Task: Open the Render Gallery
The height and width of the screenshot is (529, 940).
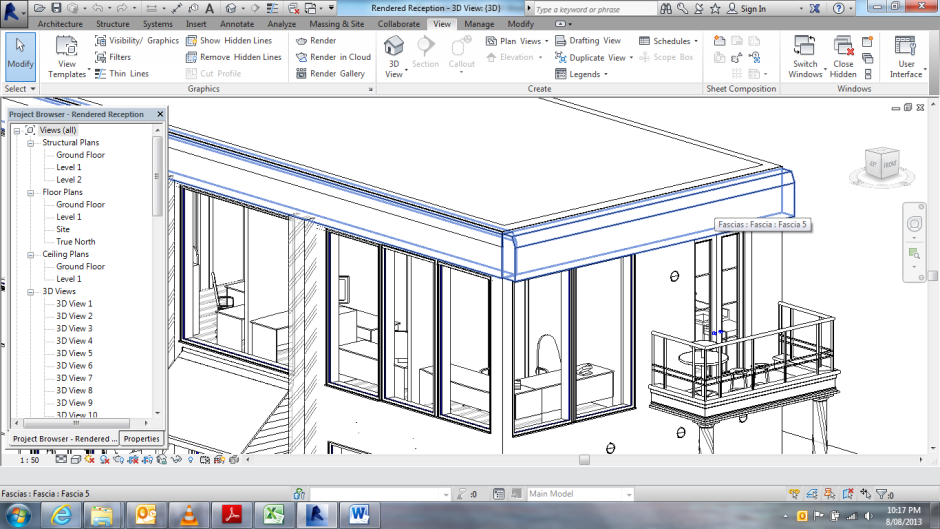Action: pos(301,73)
